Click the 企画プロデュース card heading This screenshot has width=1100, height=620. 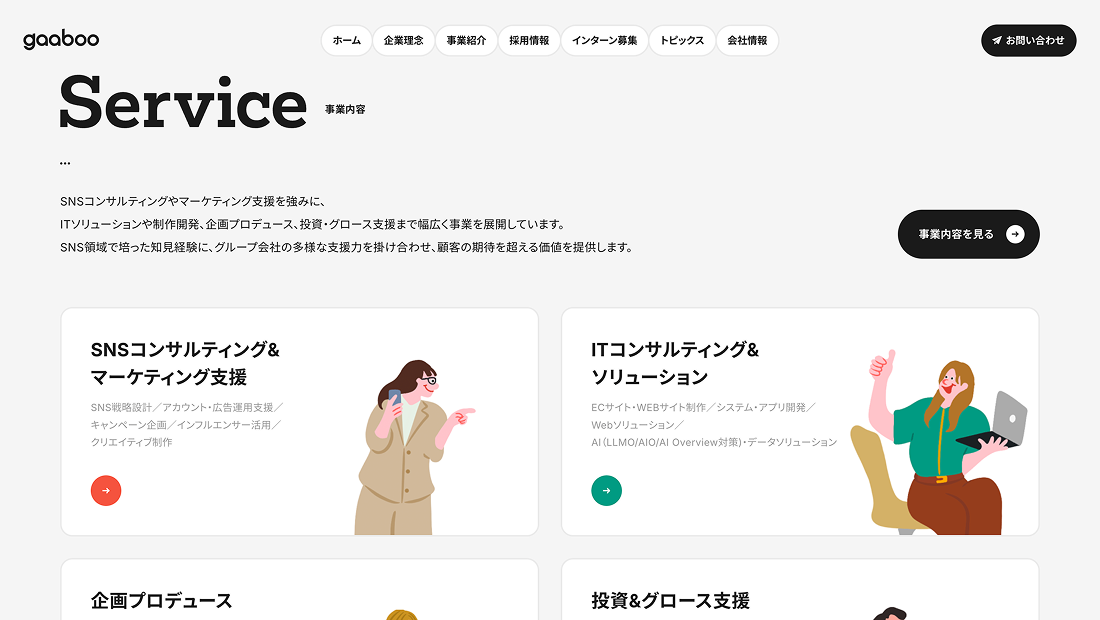[161, 600]
